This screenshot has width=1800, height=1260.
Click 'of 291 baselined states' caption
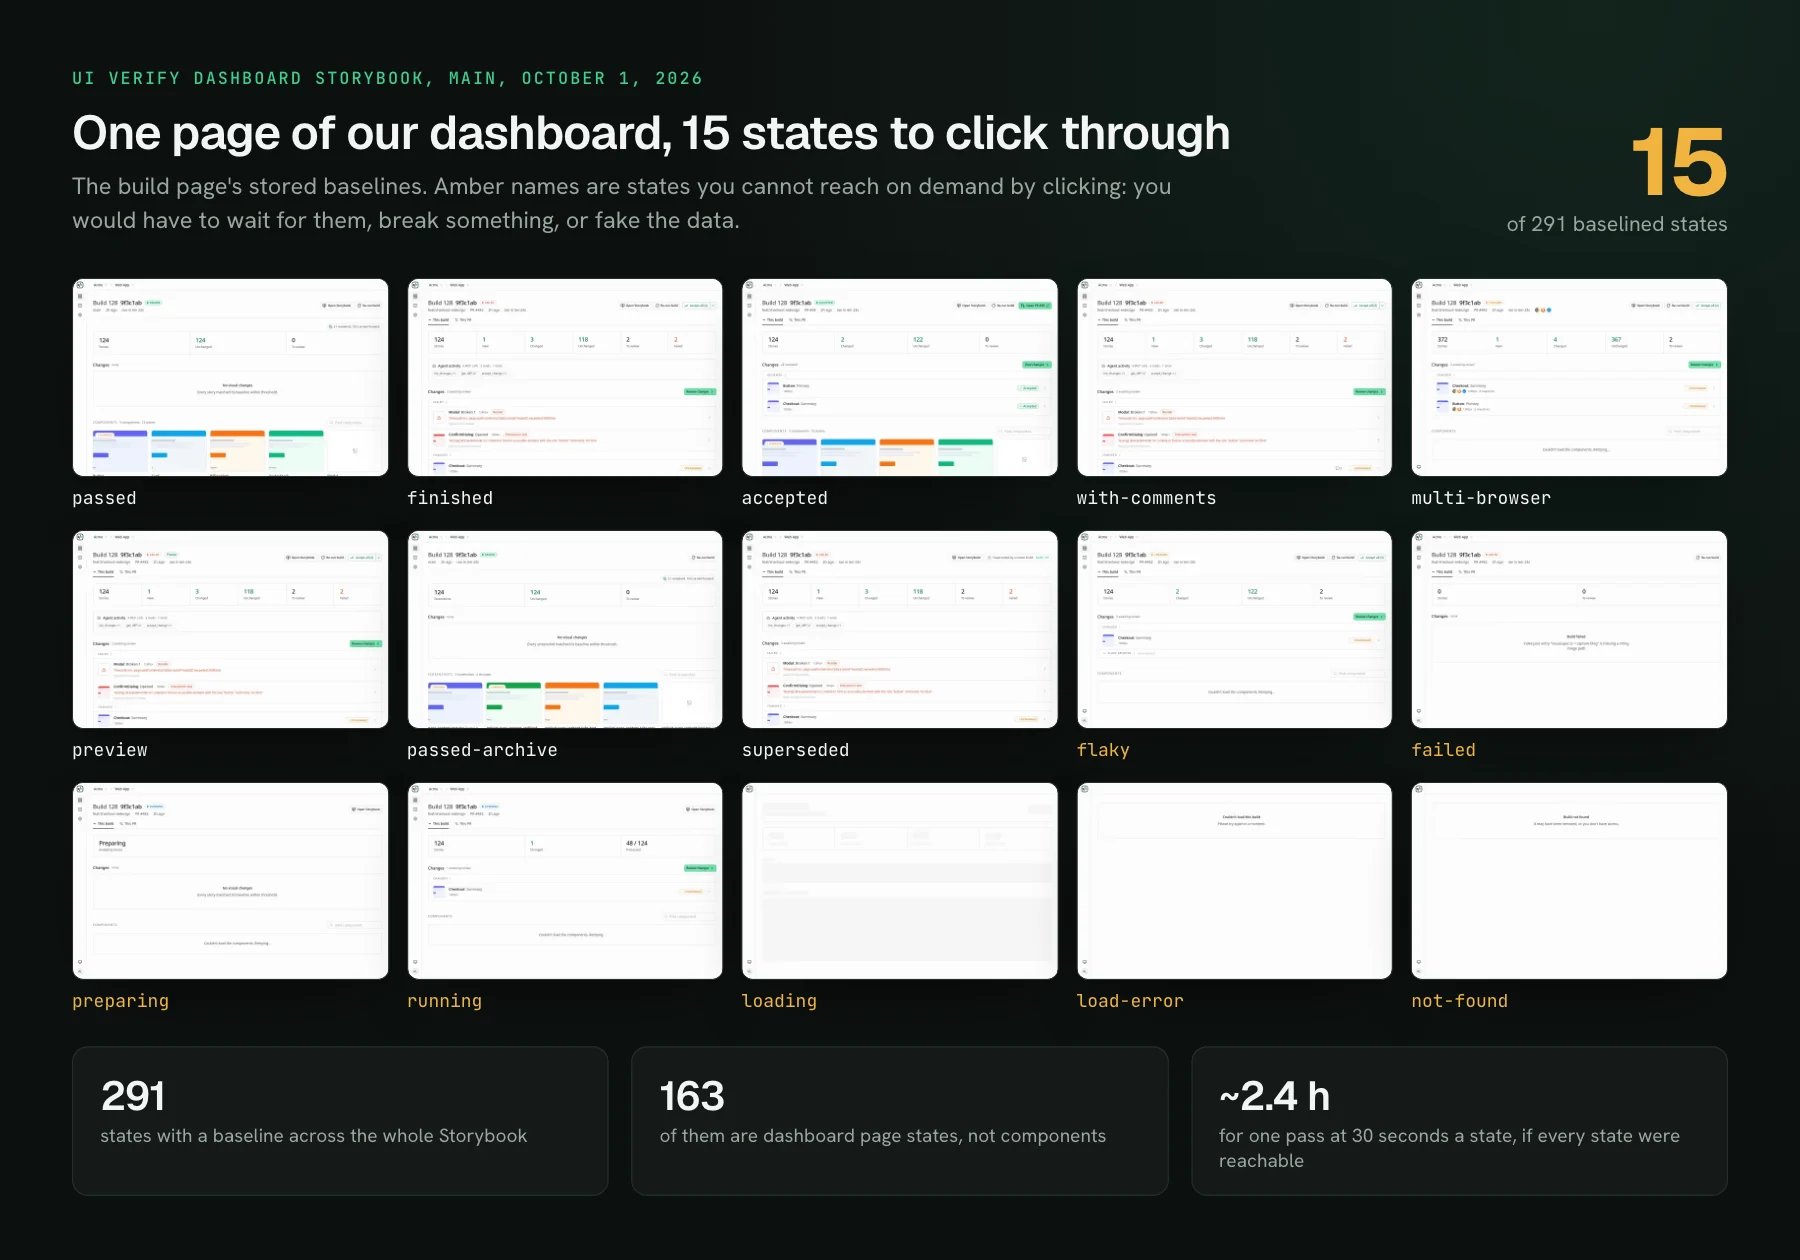click(x=1617, y=224)
